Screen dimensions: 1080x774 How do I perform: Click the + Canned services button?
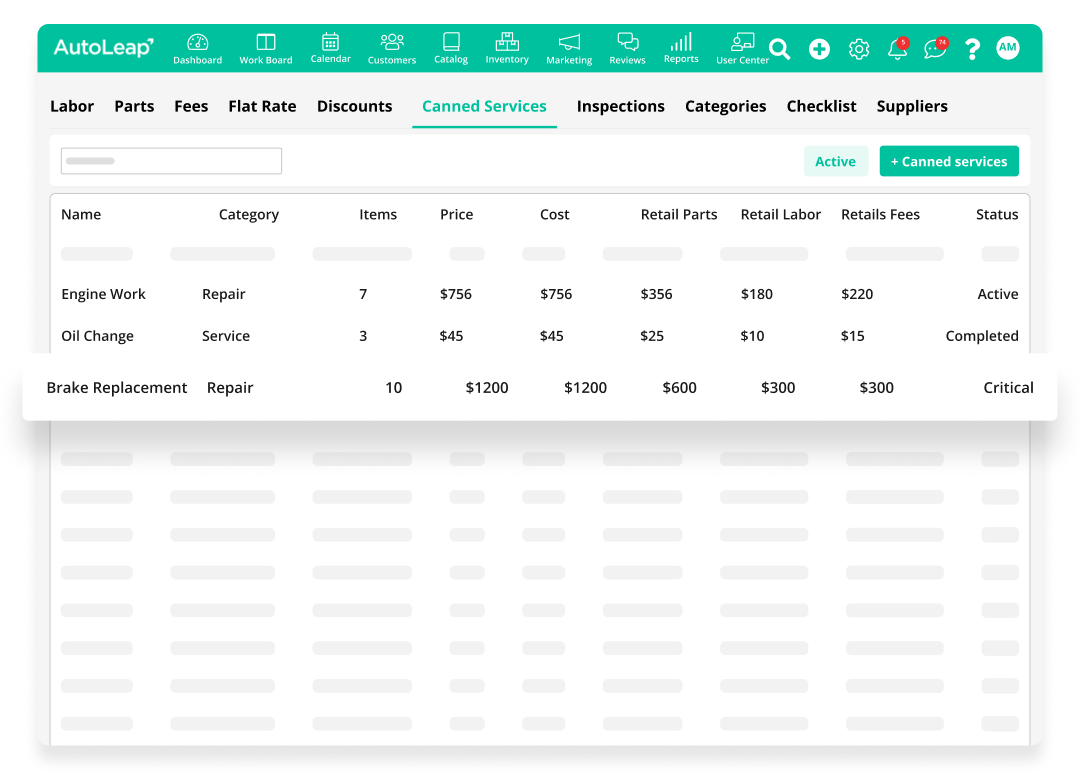[948, 161]
